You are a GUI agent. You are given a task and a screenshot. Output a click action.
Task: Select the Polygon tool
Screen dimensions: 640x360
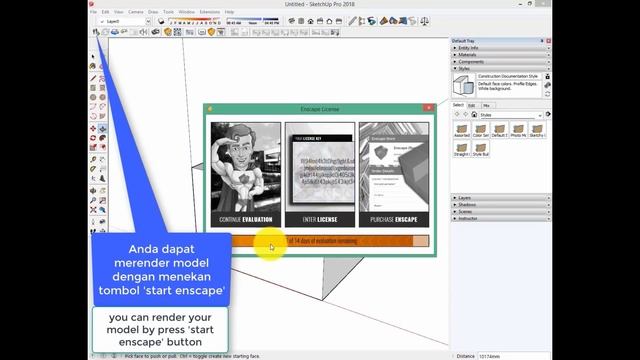pyautogui.click(x=102, y=97)
